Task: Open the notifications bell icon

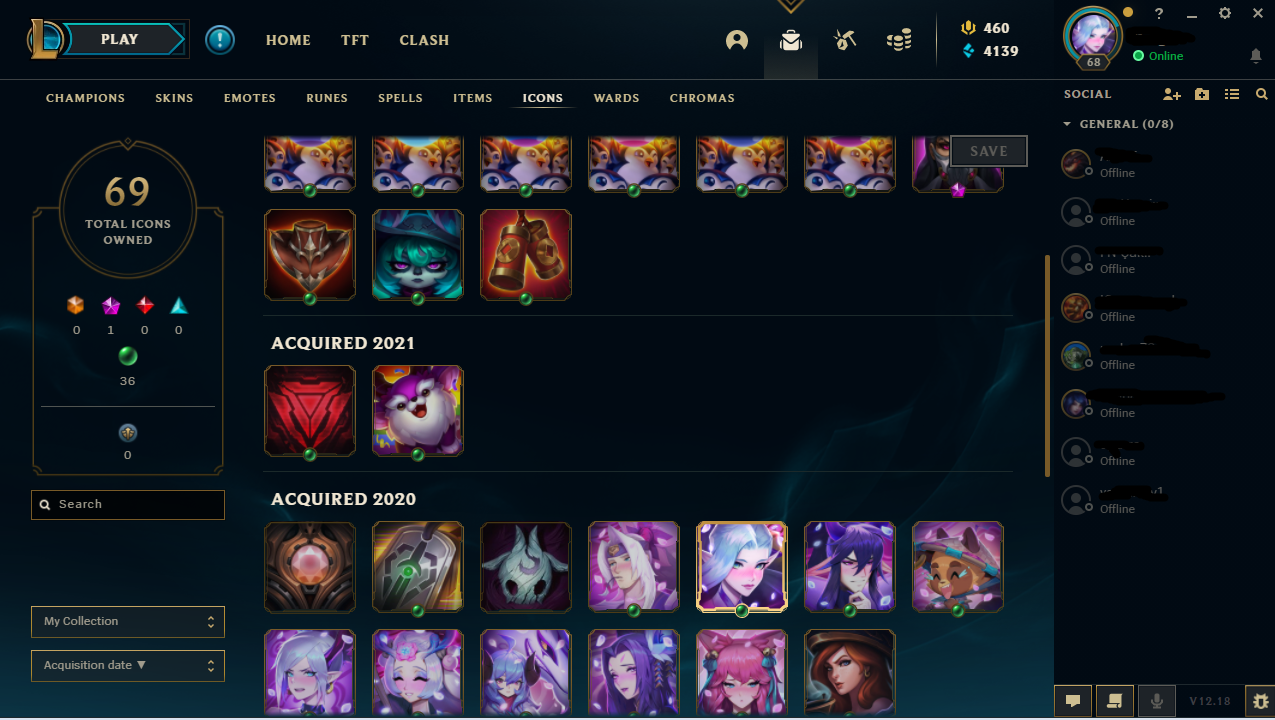Action: click(x=1256, y=57)
